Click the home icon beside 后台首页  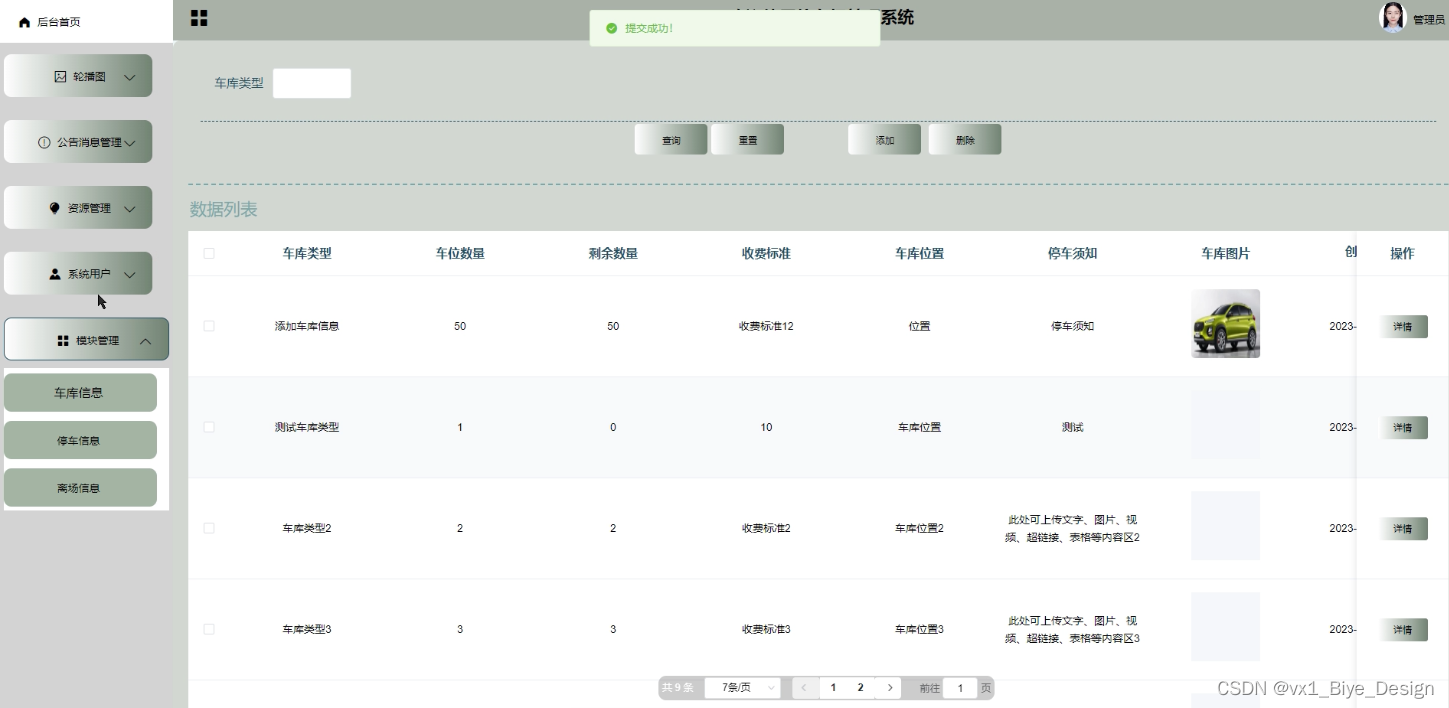click(25, 22)
